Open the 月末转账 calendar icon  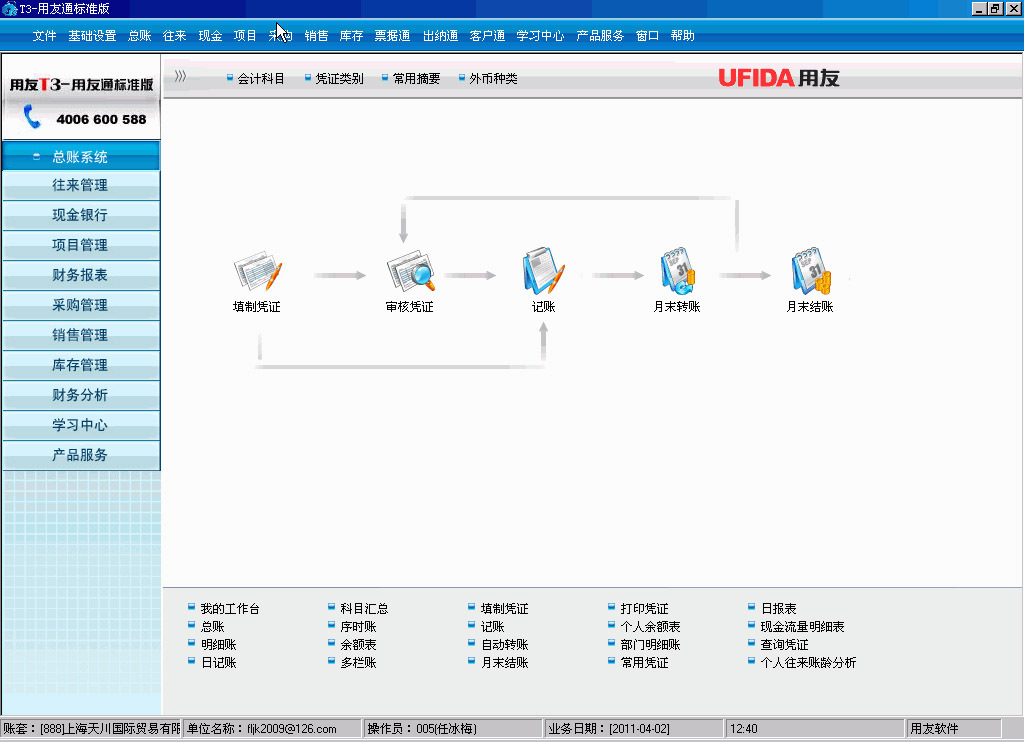click(x=678, y=270)
